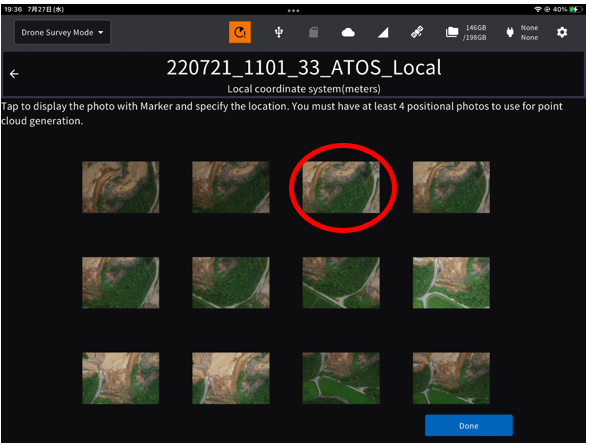Go back using the left arrow
The height and width of the screenshot is (445, 590).
point(14,74)
